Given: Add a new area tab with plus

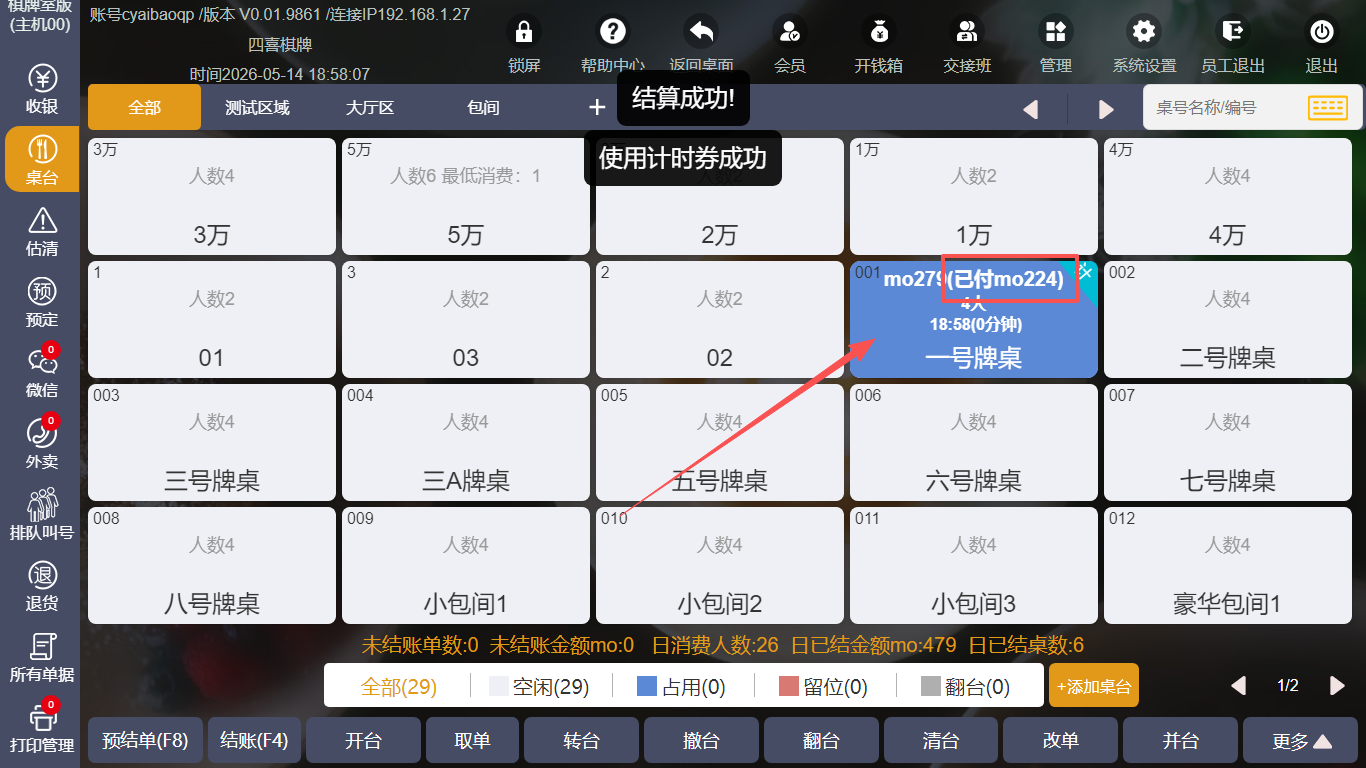Looking at the screenshot, I should click(x=597, y=107).
